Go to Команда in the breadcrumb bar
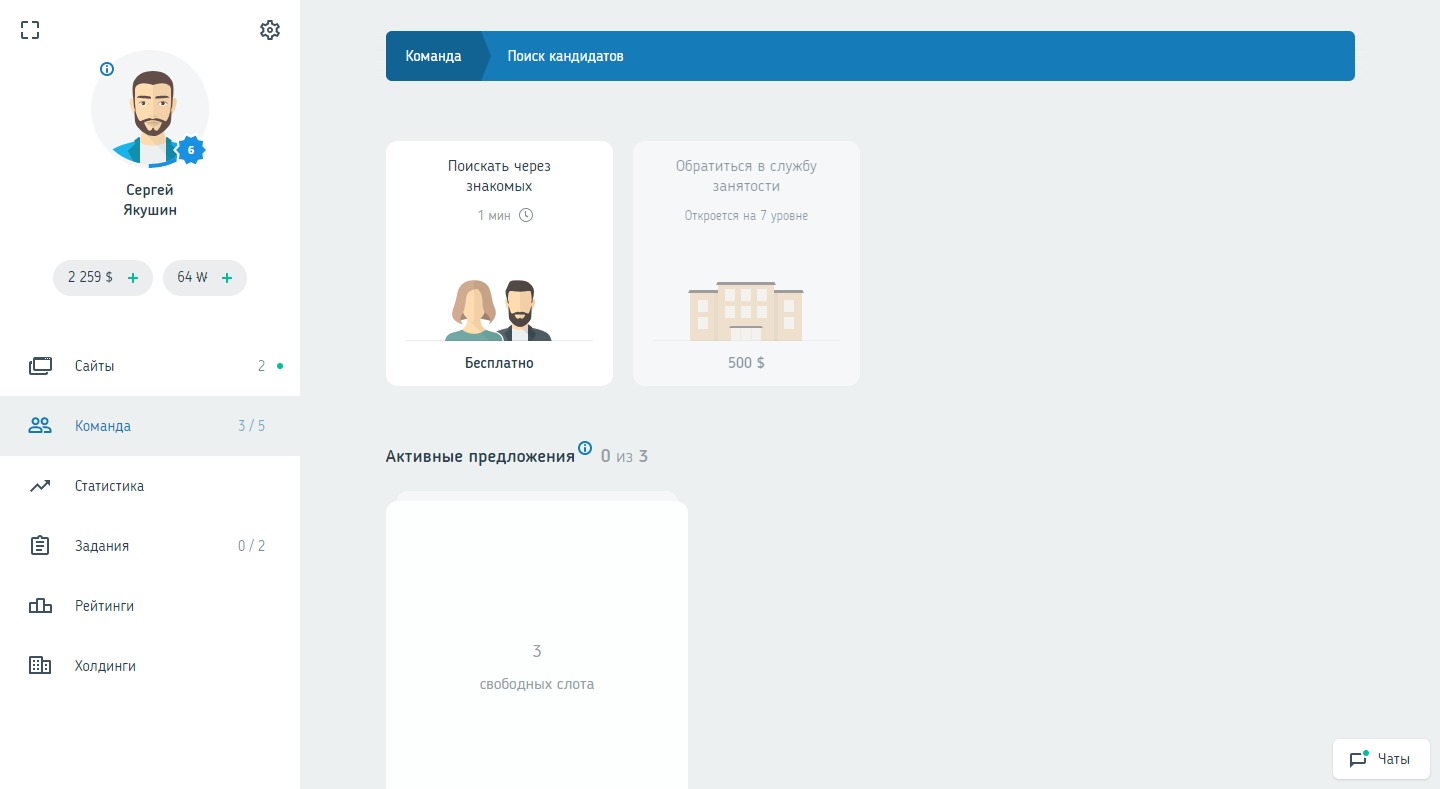Viewport: 1440px width, 789px height. tap(433, 56)
